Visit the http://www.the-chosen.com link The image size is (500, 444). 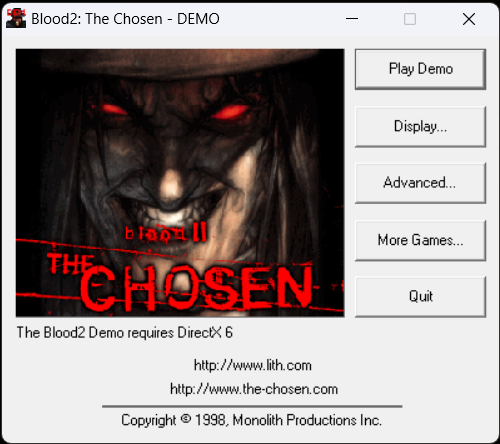(254, 389)
